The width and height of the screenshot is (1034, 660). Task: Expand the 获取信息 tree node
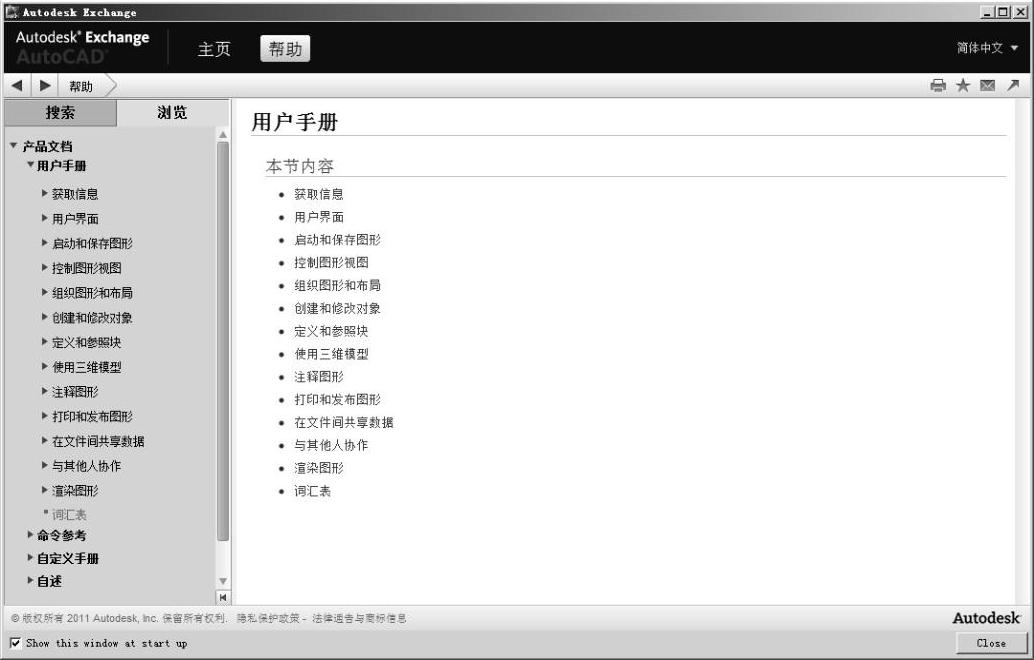coord(44,193)
